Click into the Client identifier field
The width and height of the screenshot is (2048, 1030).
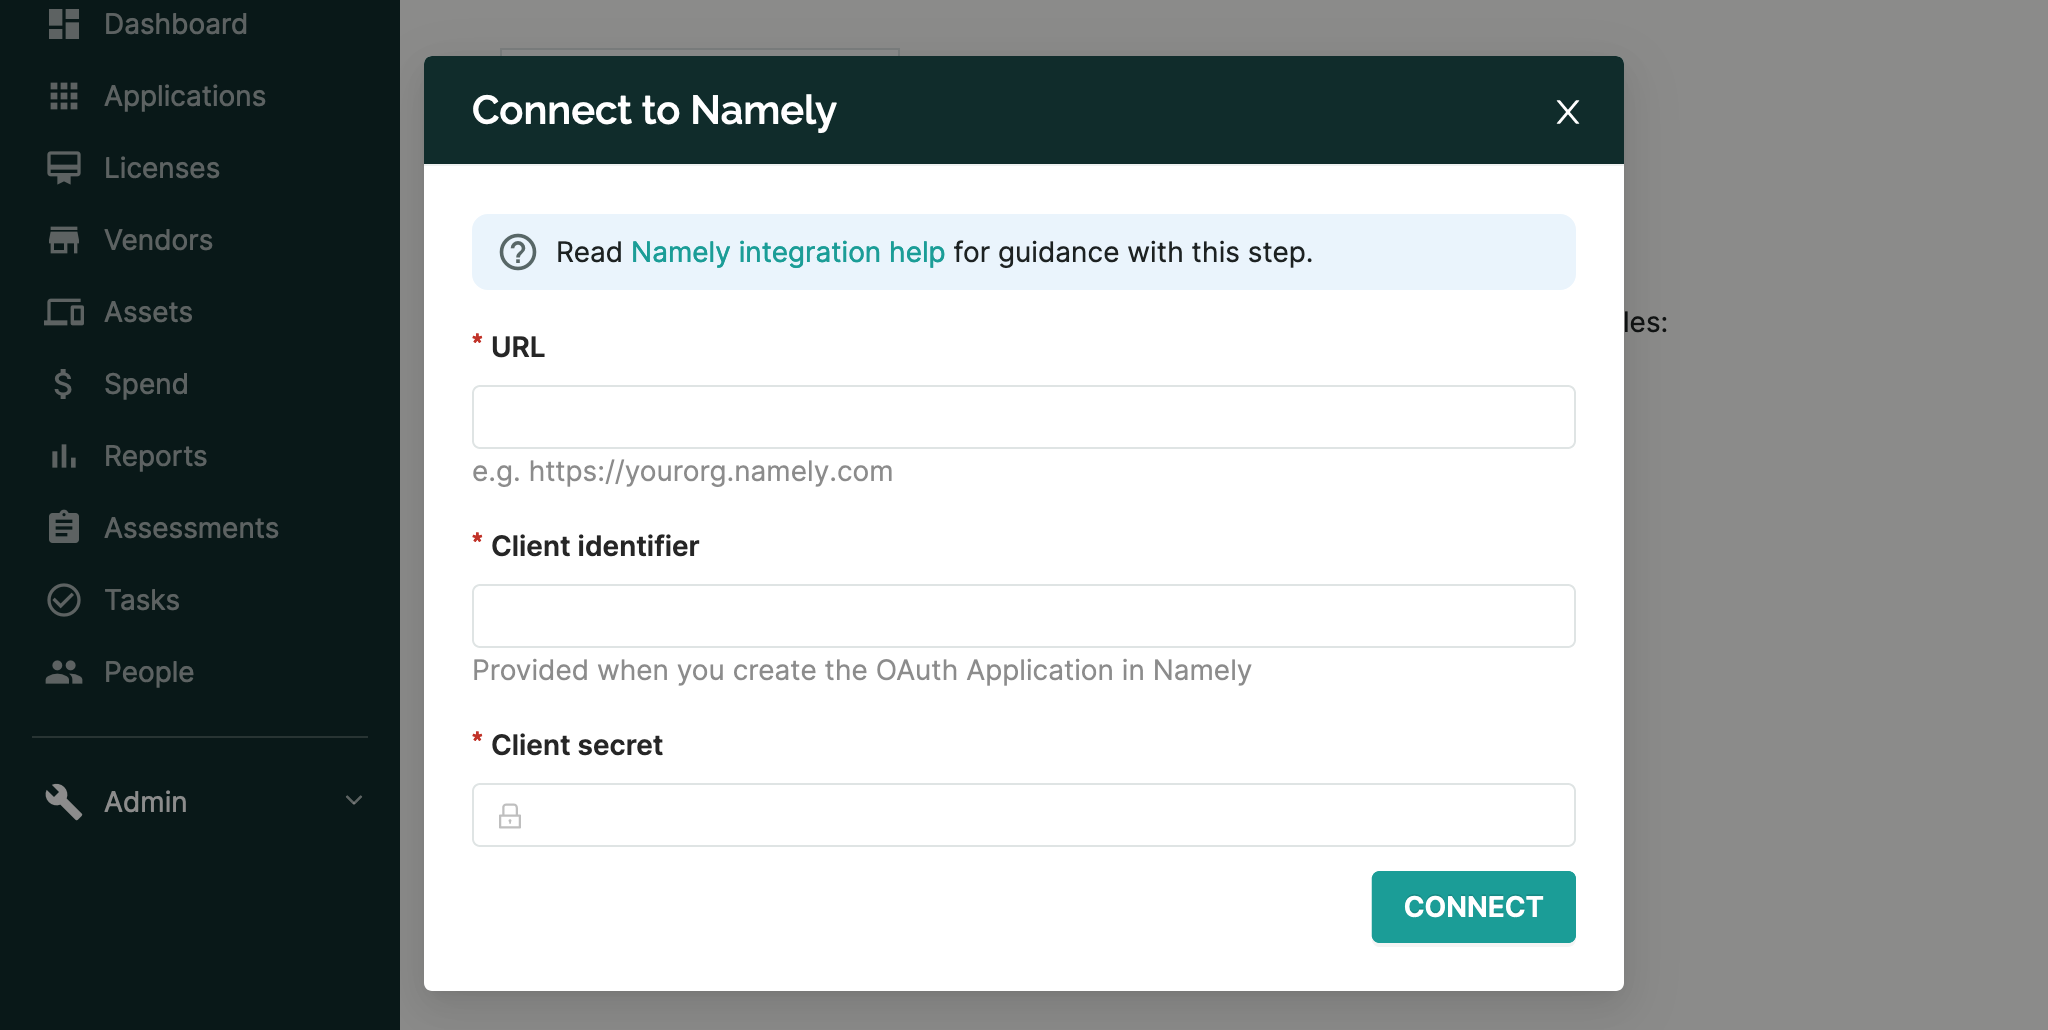pyautogui.click(x=1023, y=616)
